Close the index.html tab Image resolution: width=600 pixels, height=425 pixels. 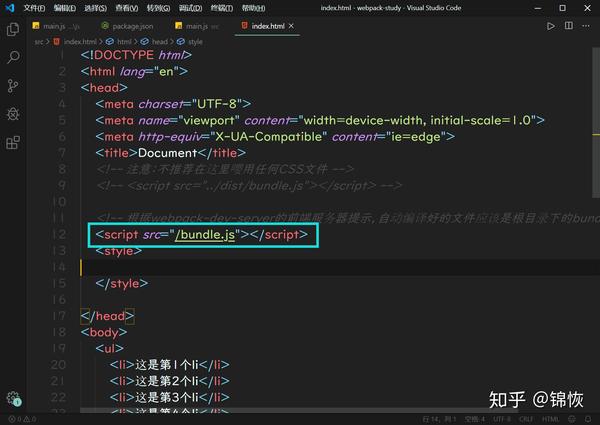coord(291,26)
